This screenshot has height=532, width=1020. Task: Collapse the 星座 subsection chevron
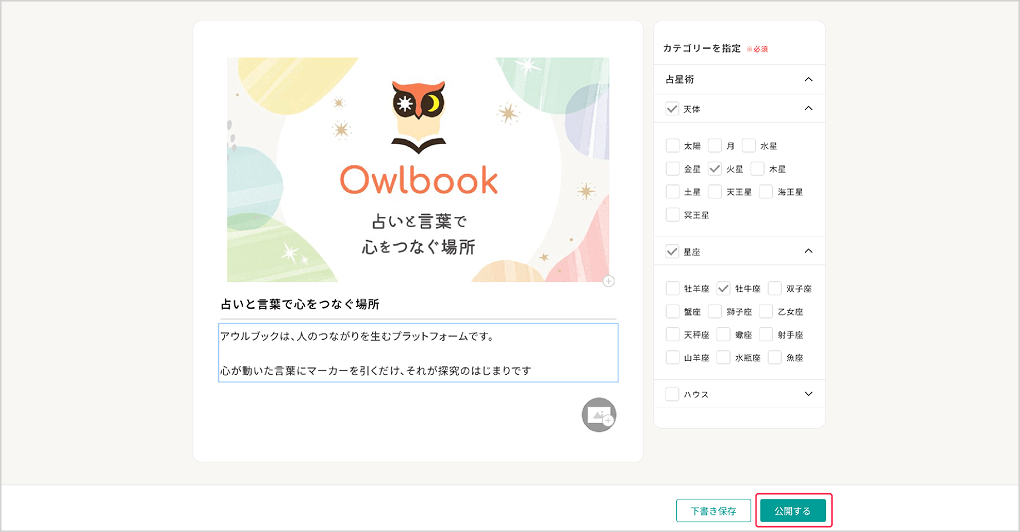pyautogui.click(x=809, y=251)
